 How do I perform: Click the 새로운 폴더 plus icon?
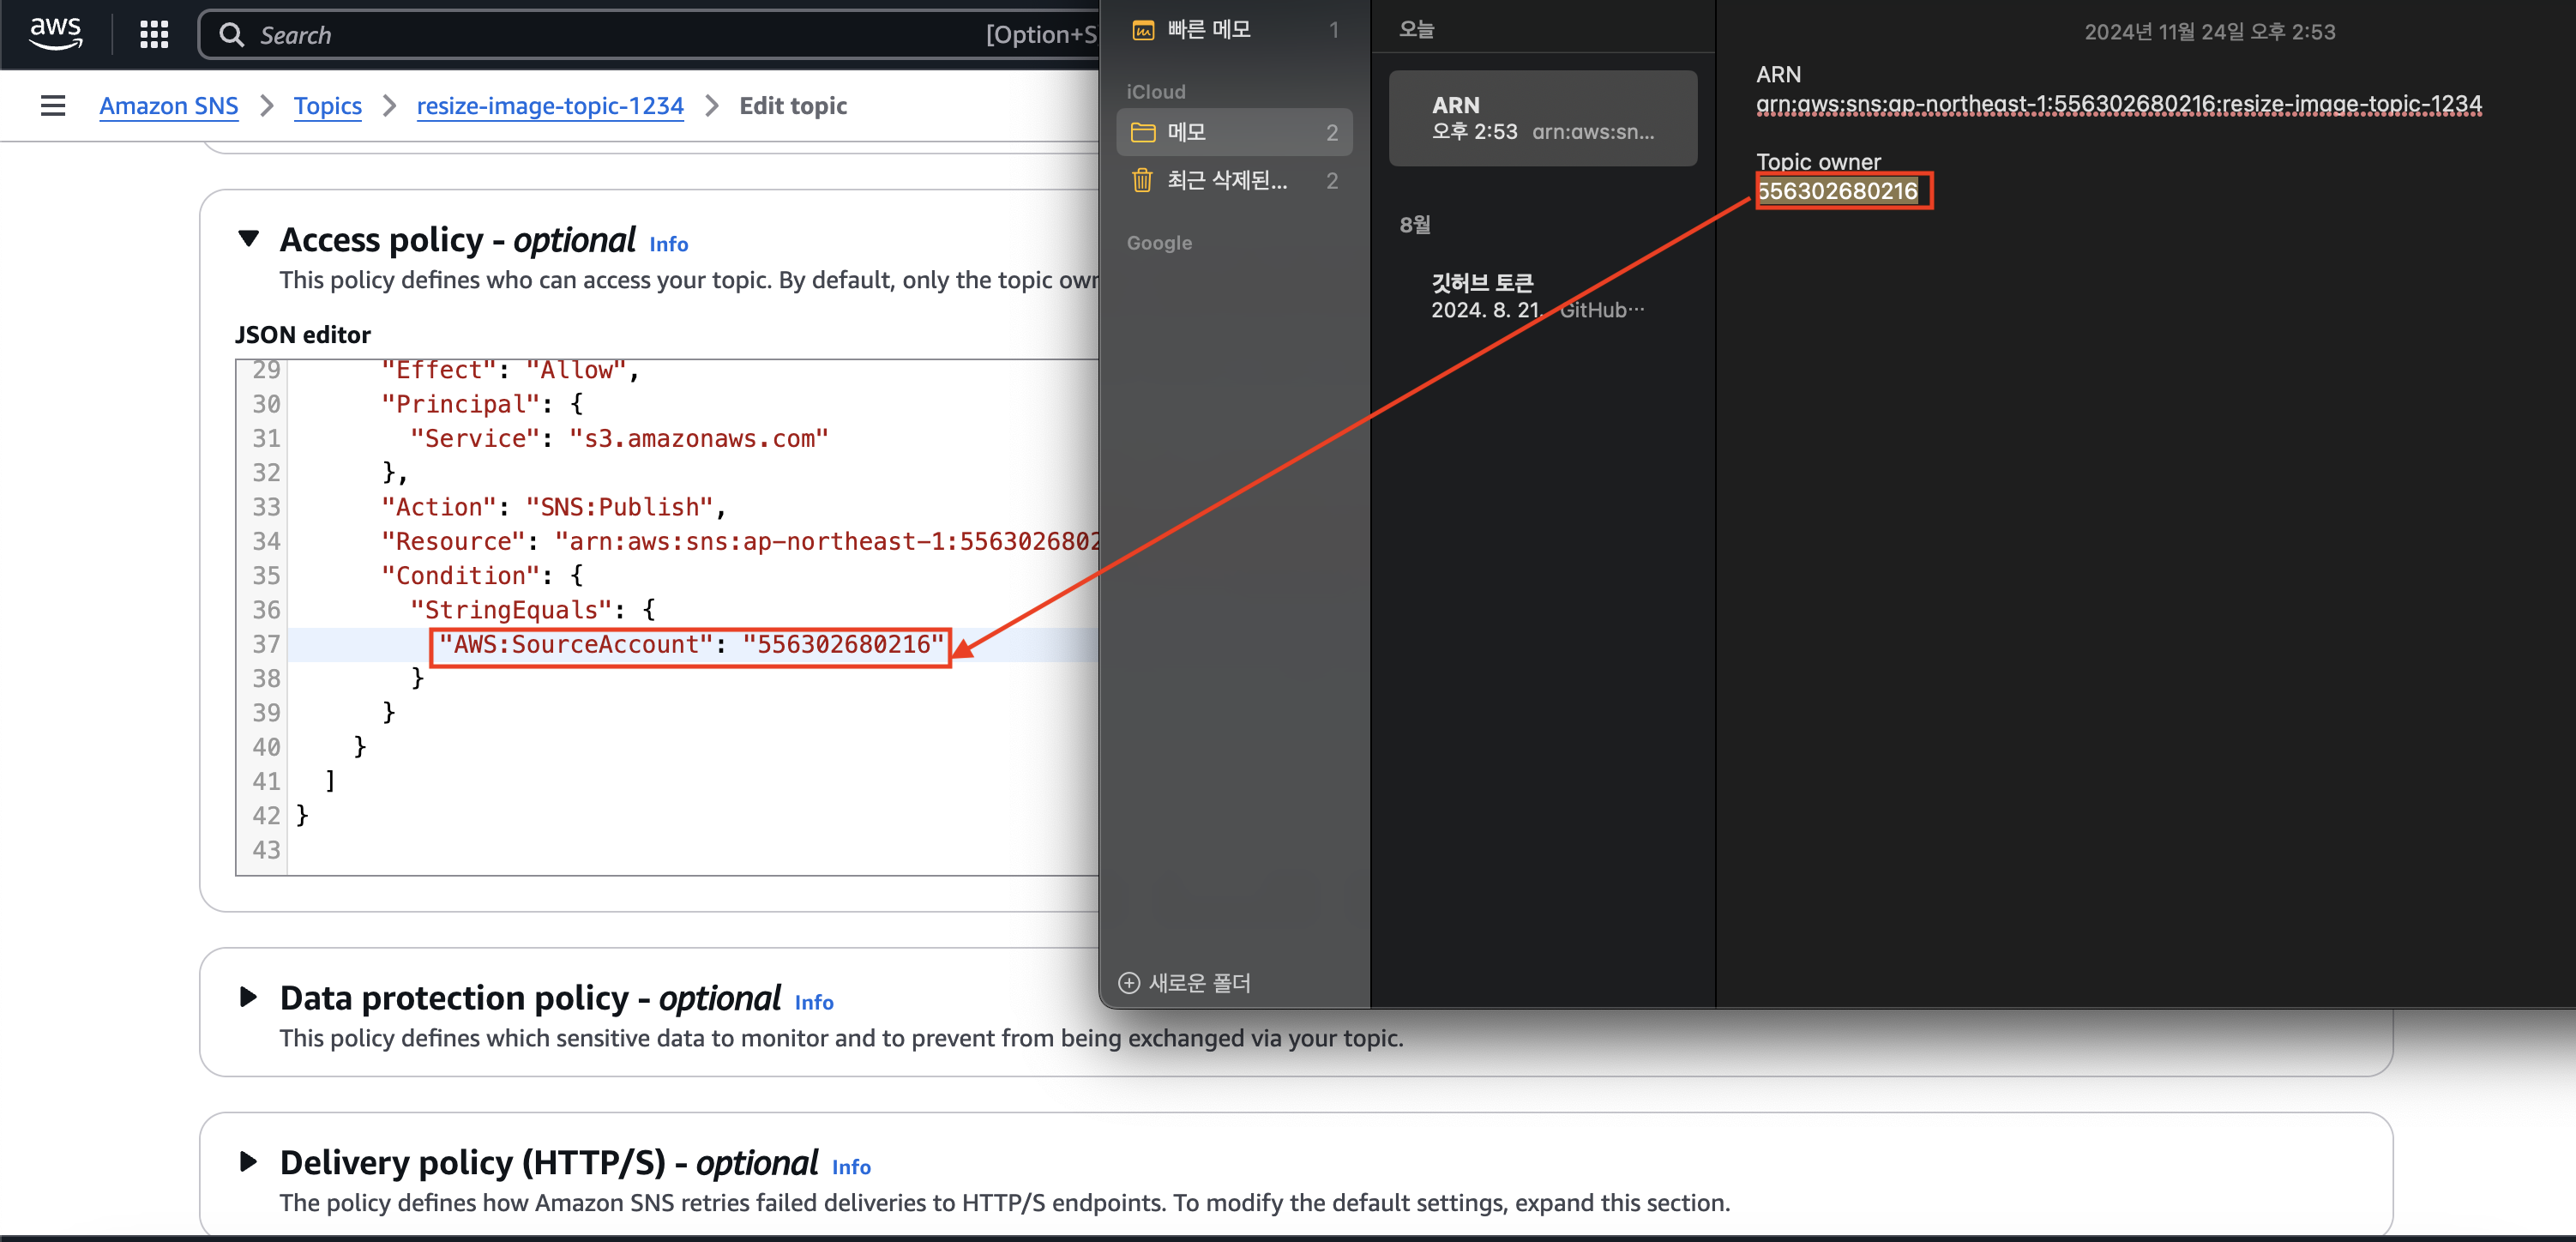pyautogui.click(x=1129, y=983)
